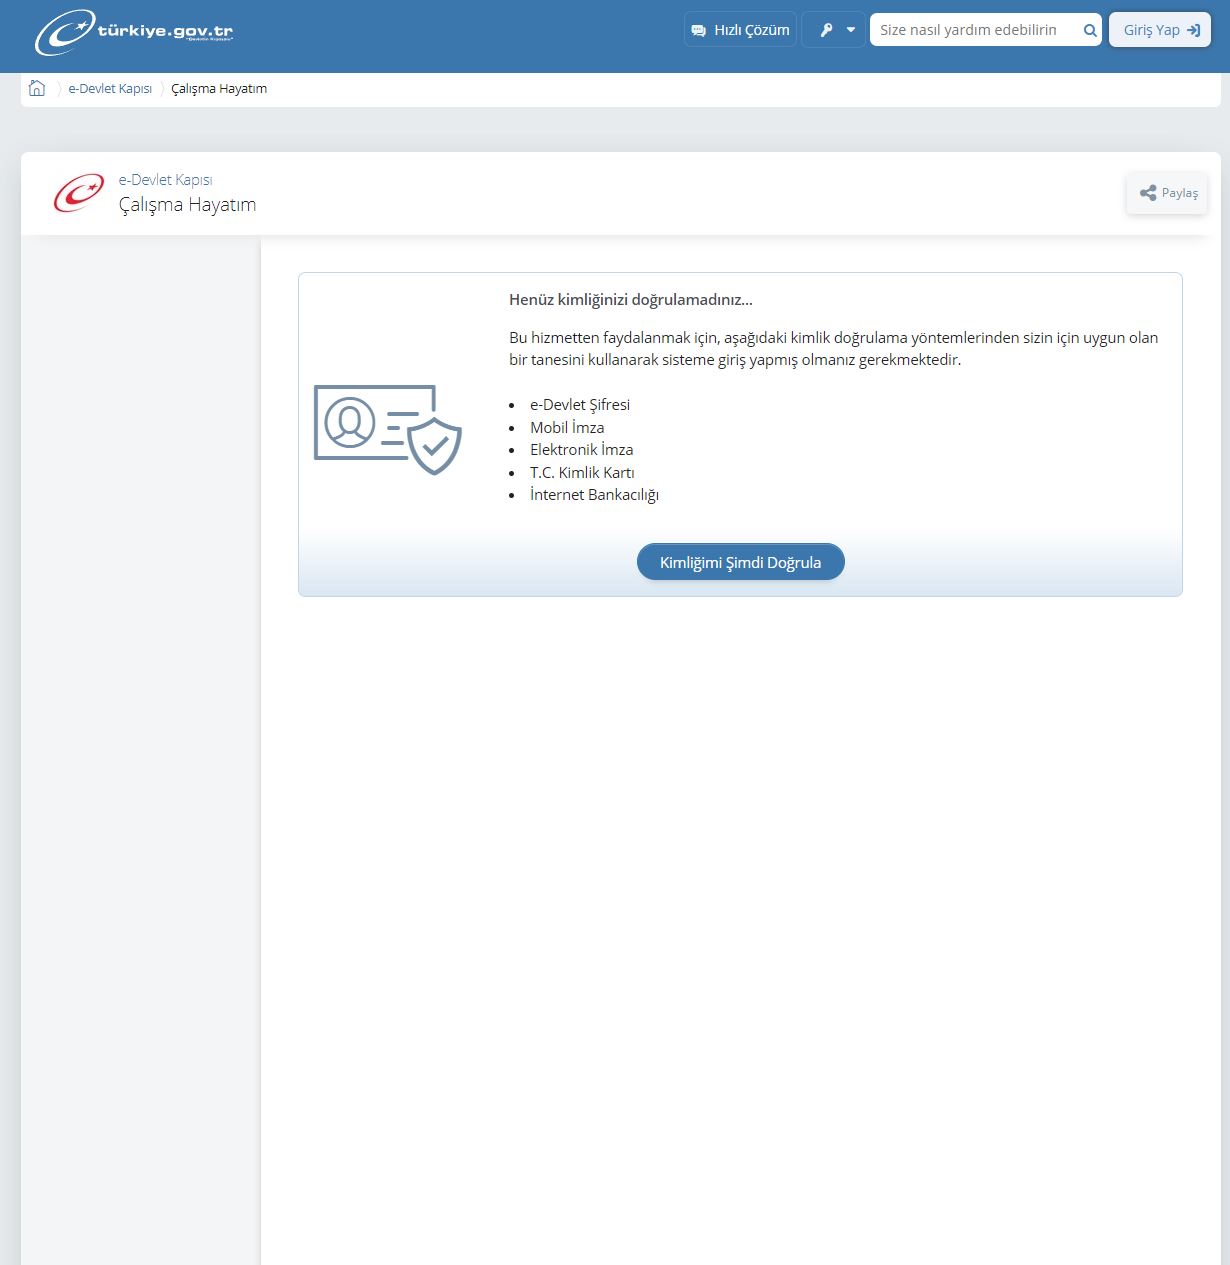This screenshot has width=1230, height=1265.
Task: Click the Paylaş share button
Action: (1167, 193)
